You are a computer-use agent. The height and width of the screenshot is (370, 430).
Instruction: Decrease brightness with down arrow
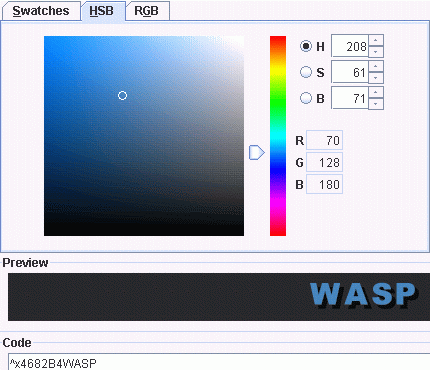coord(376,104)
